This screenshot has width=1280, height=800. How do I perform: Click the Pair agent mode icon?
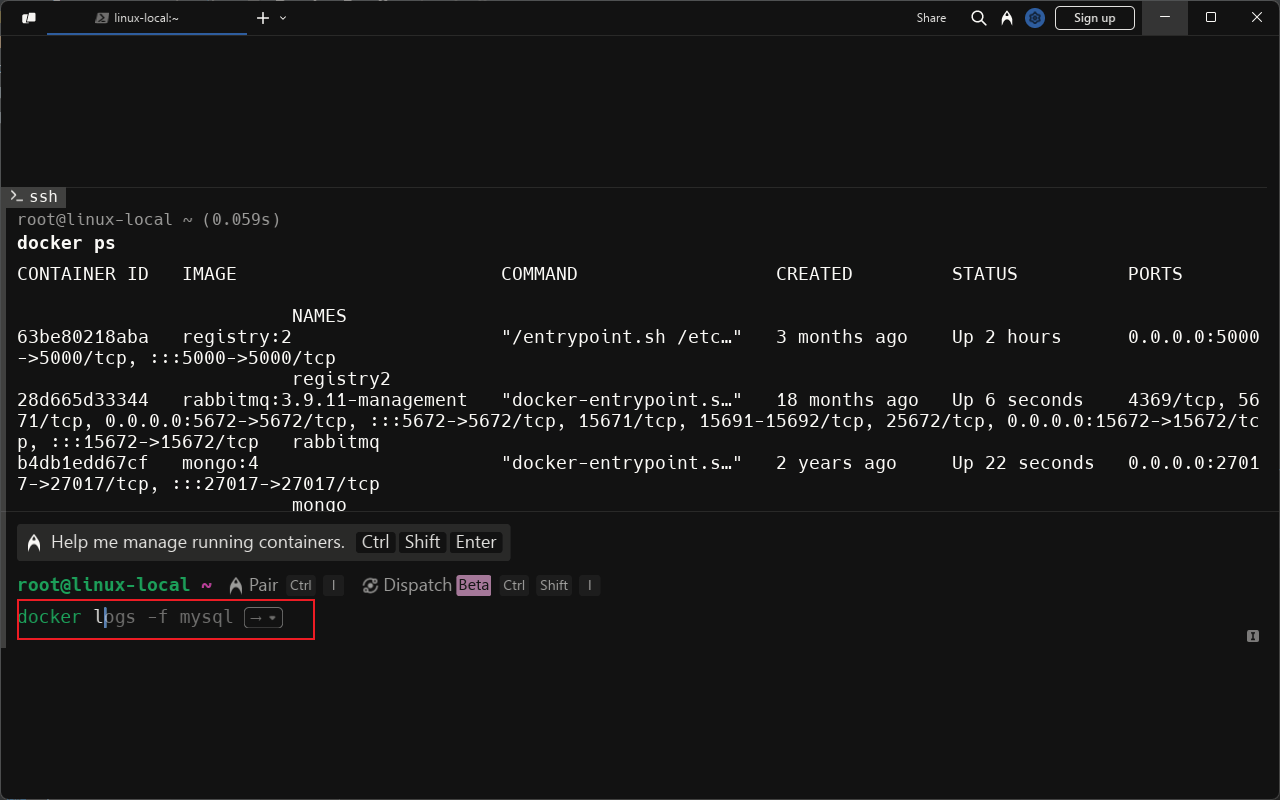coord(236,586)
